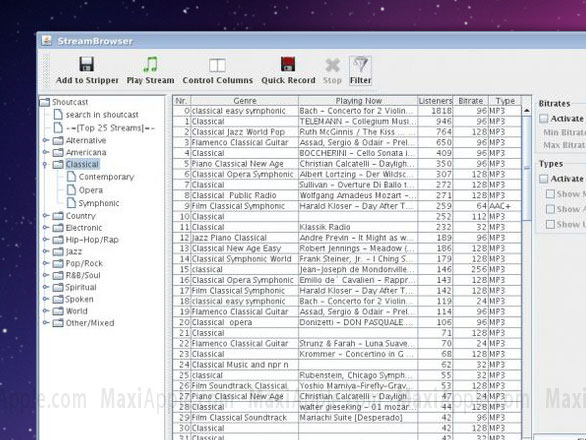Collapse the Classical tree node
The image size is (586, 440).
coord(45,164)
